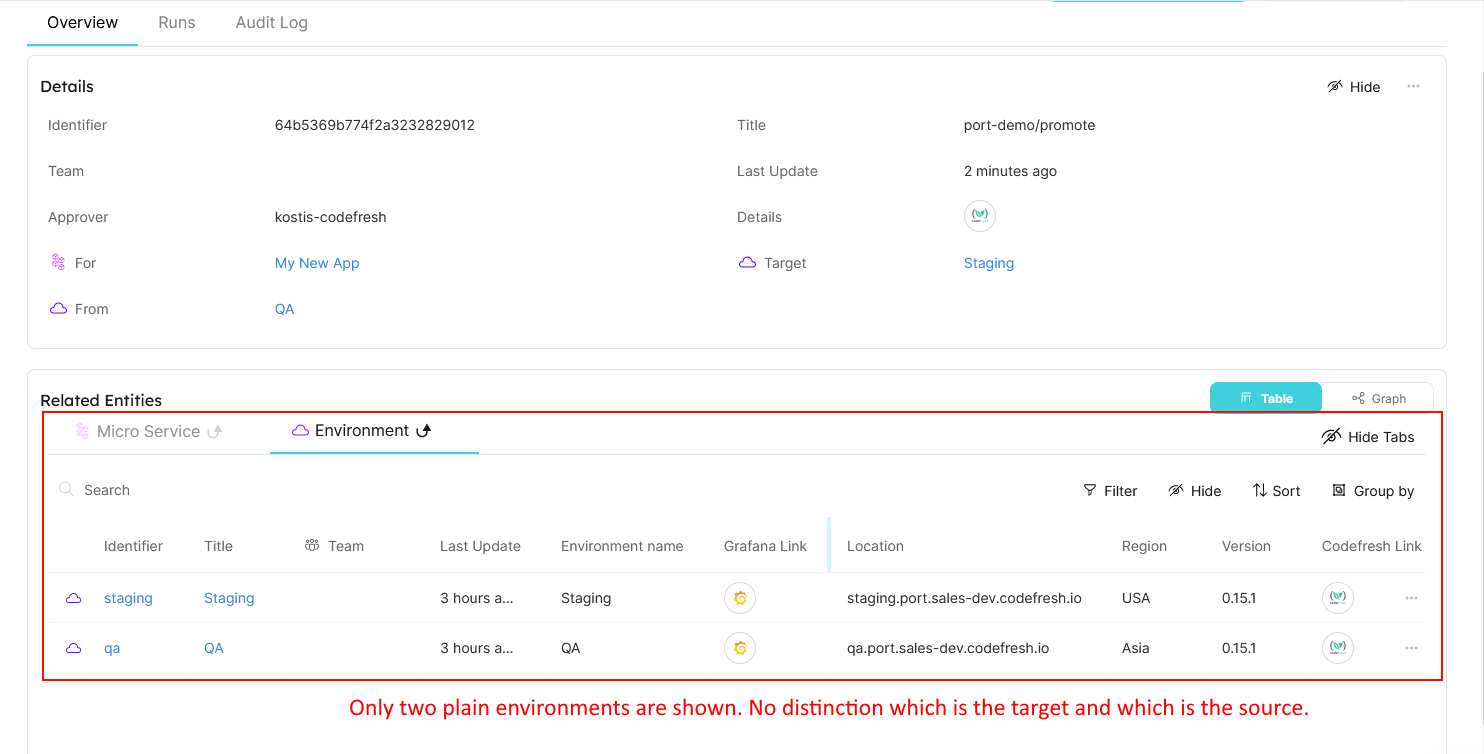This screenshot has width=1484, height=754.
Task: Open the My New App link
Action: (x=317, y=263)
